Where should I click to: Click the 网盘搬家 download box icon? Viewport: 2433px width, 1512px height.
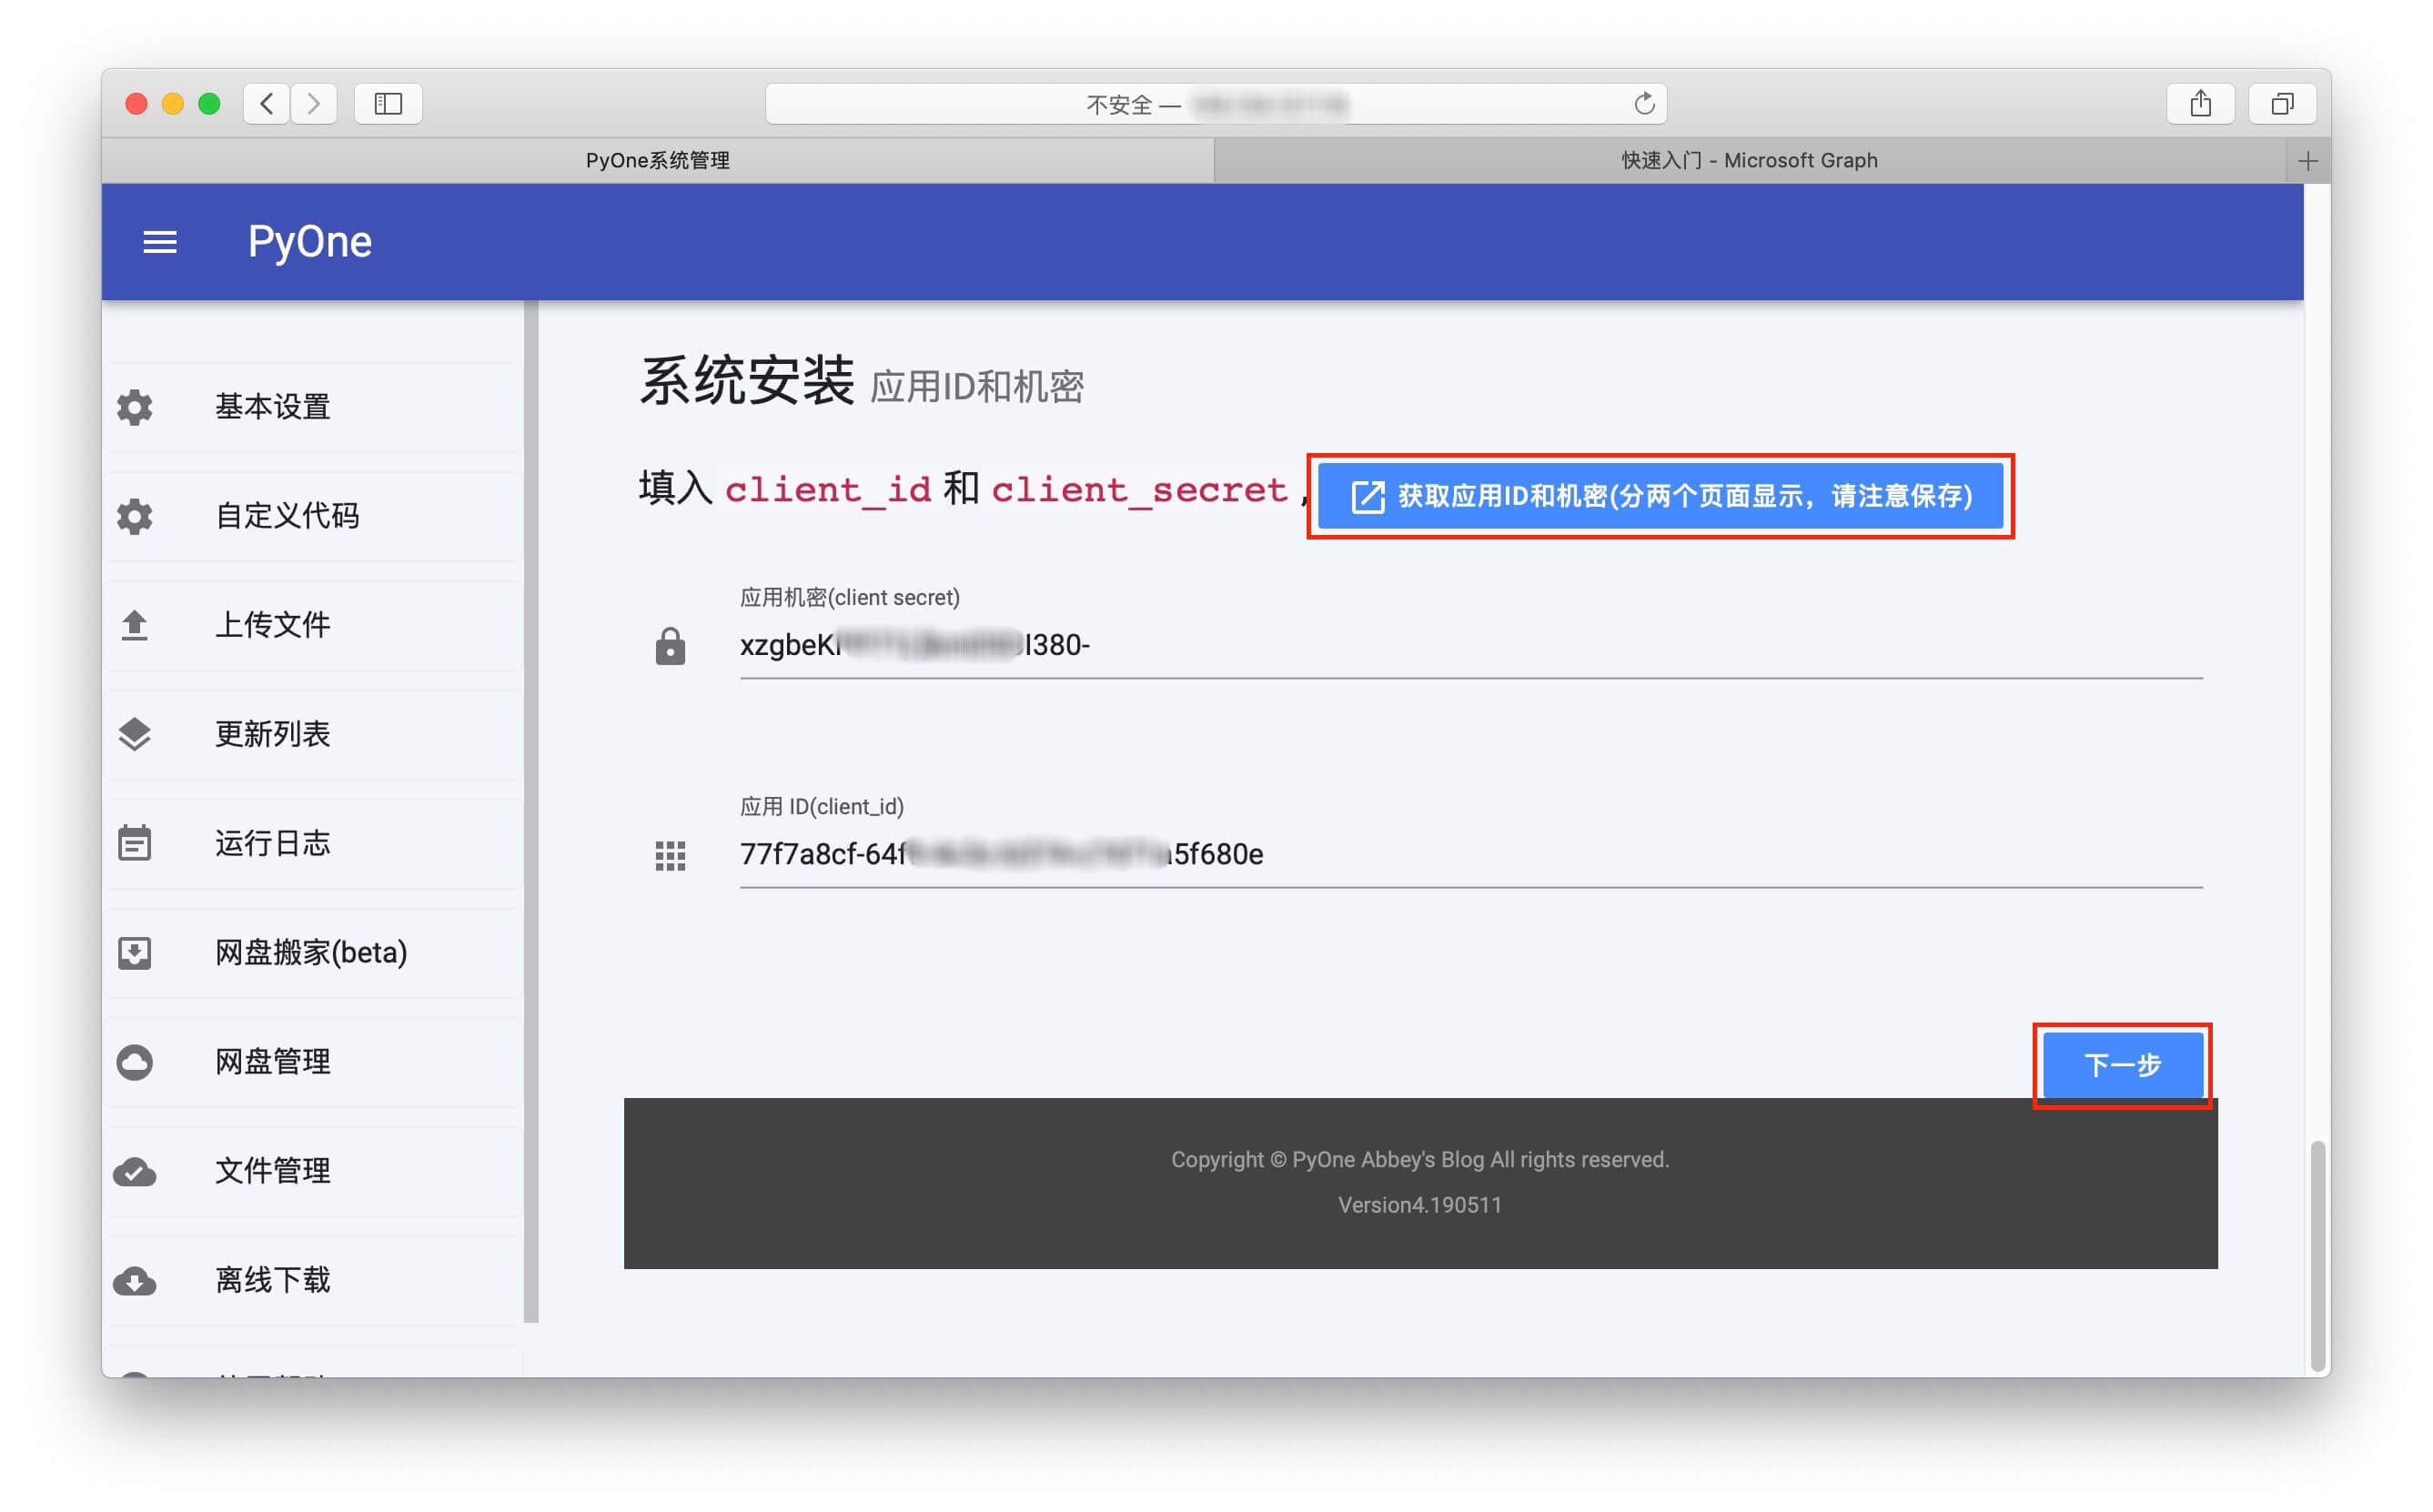coord(135,952)
